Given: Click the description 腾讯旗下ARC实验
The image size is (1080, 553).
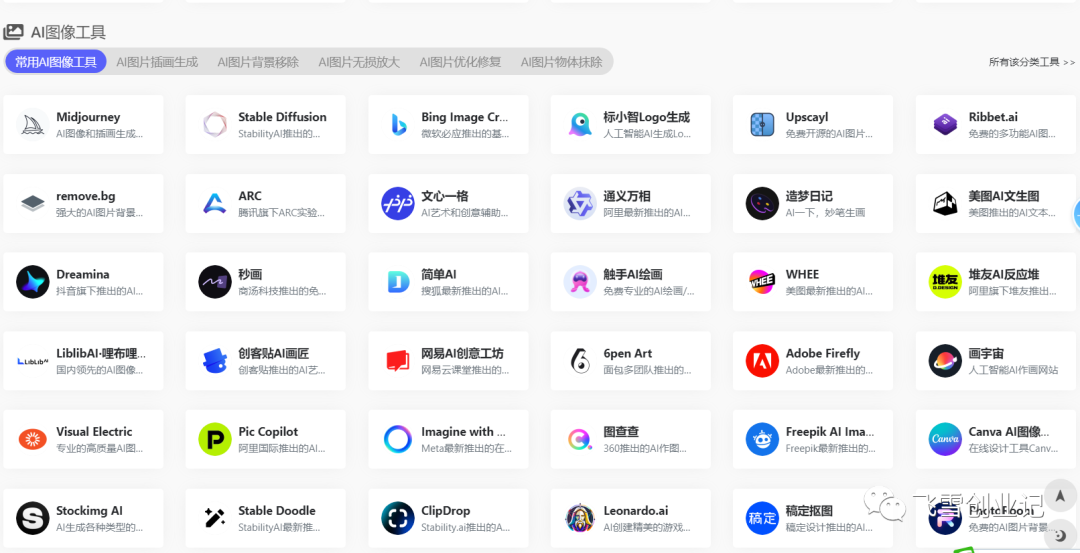Looking at the screenshot, I should point(282,213).
